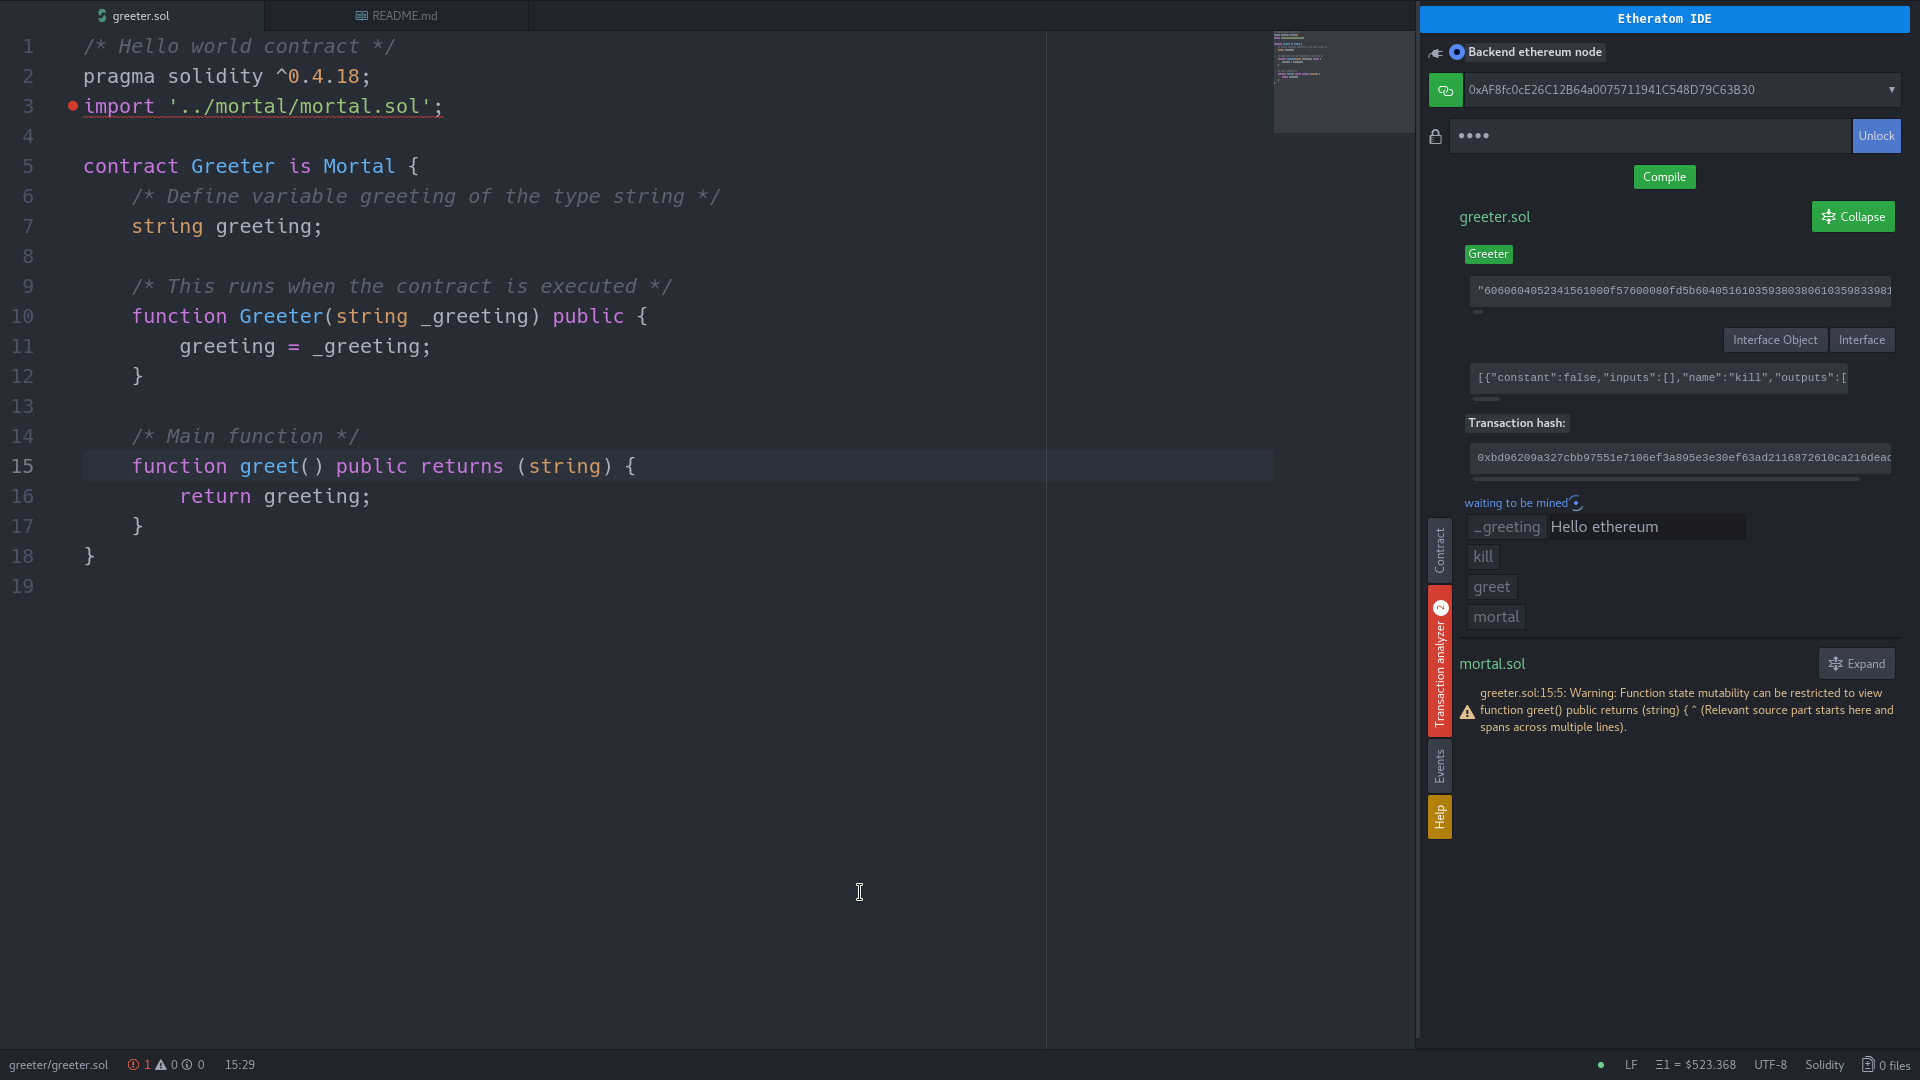Toggle the greet function button
The image size is (1920, 1080).
1491,585
